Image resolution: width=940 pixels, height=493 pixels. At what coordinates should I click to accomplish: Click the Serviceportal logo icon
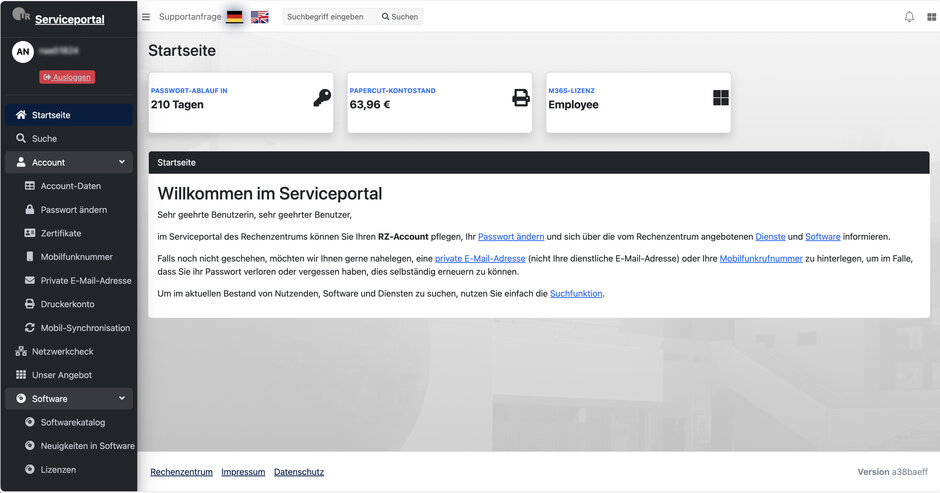(20, 16)
